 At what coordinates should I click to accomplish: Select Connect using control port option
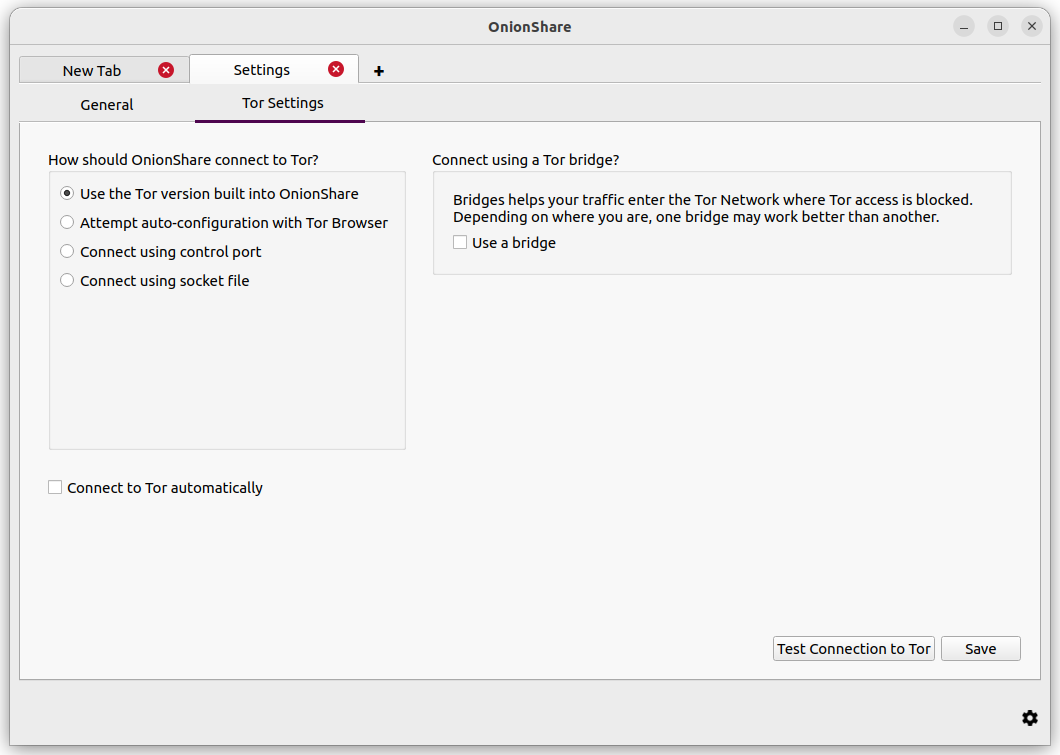161,252
